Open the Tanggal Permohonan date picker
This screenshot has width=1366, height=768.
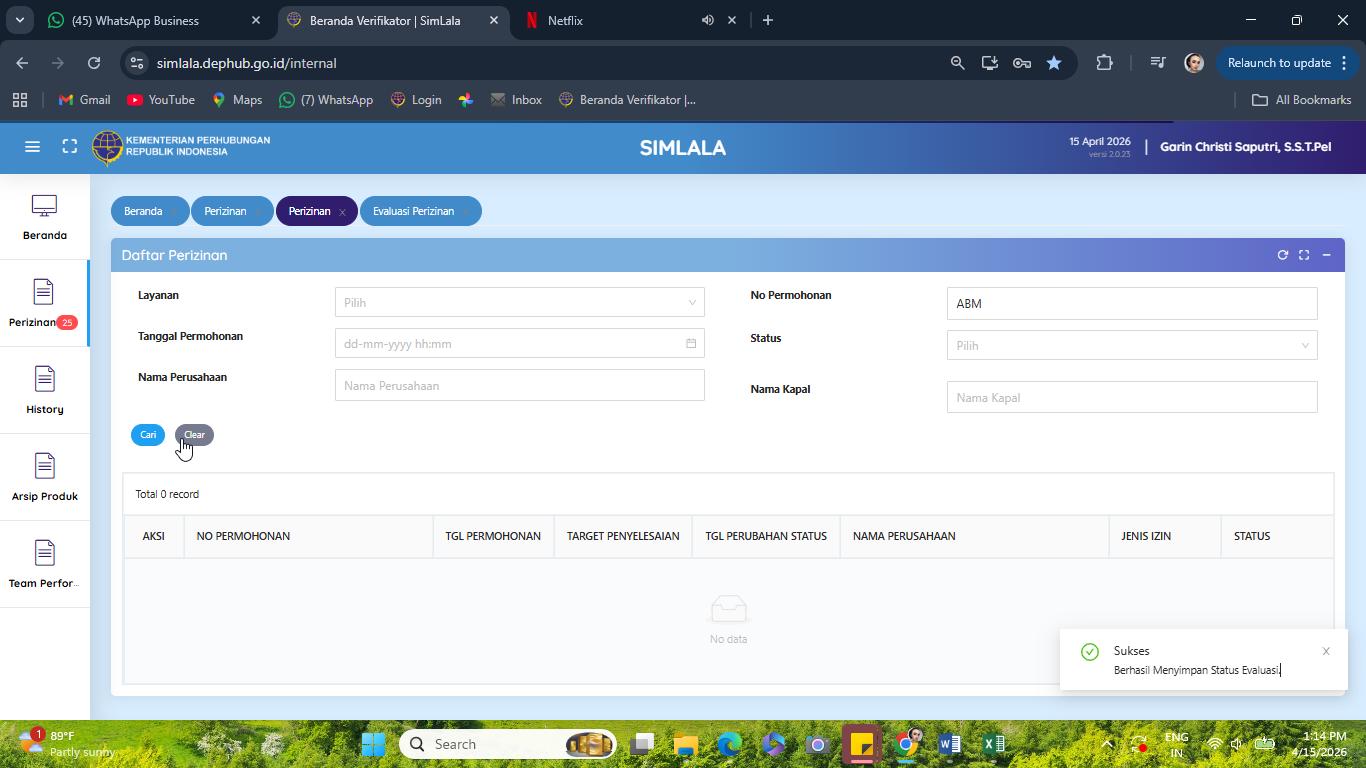coord(520,343)
